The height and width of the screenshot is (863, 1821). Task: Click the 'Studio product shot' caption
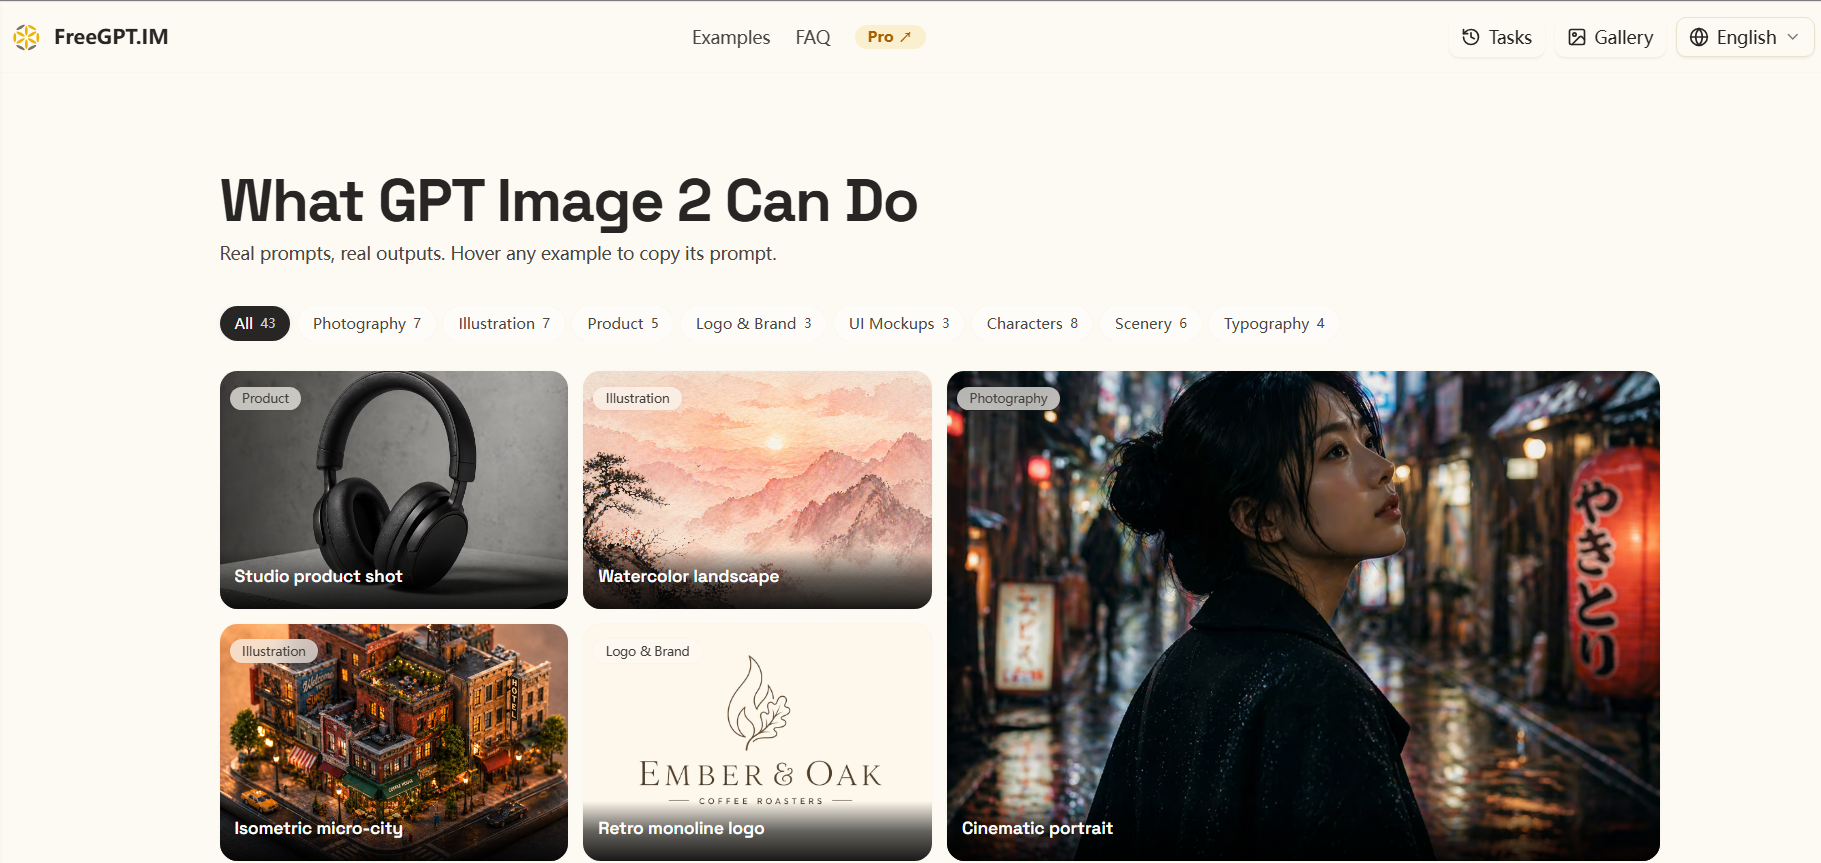pos(318,576)
